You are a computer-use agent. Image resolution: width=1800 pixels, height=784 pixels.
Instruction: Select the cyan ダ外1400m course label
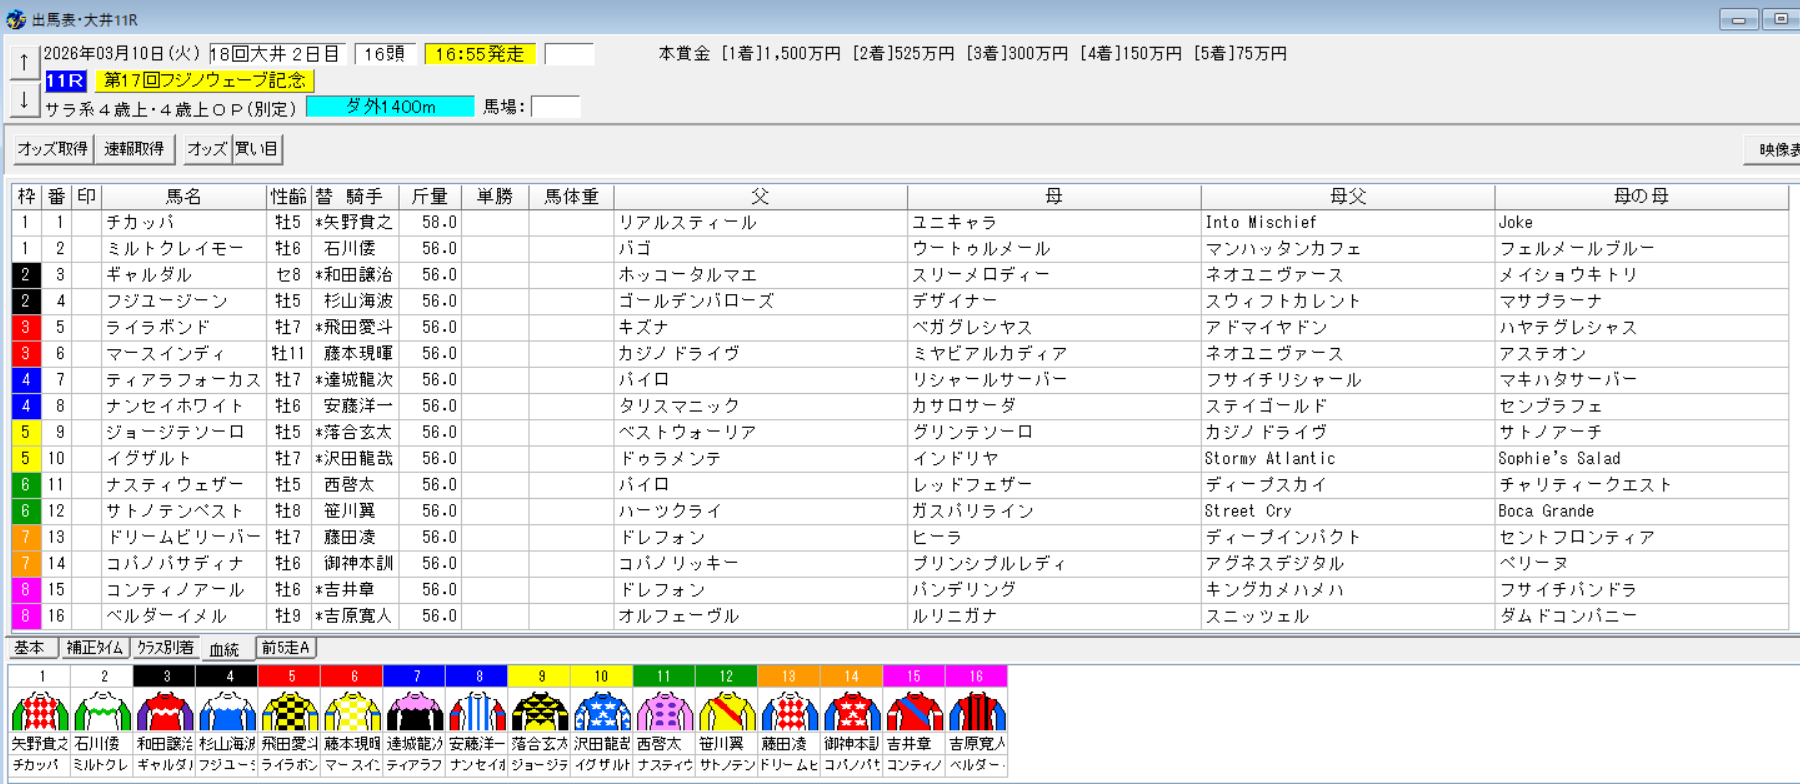point(390,107)
